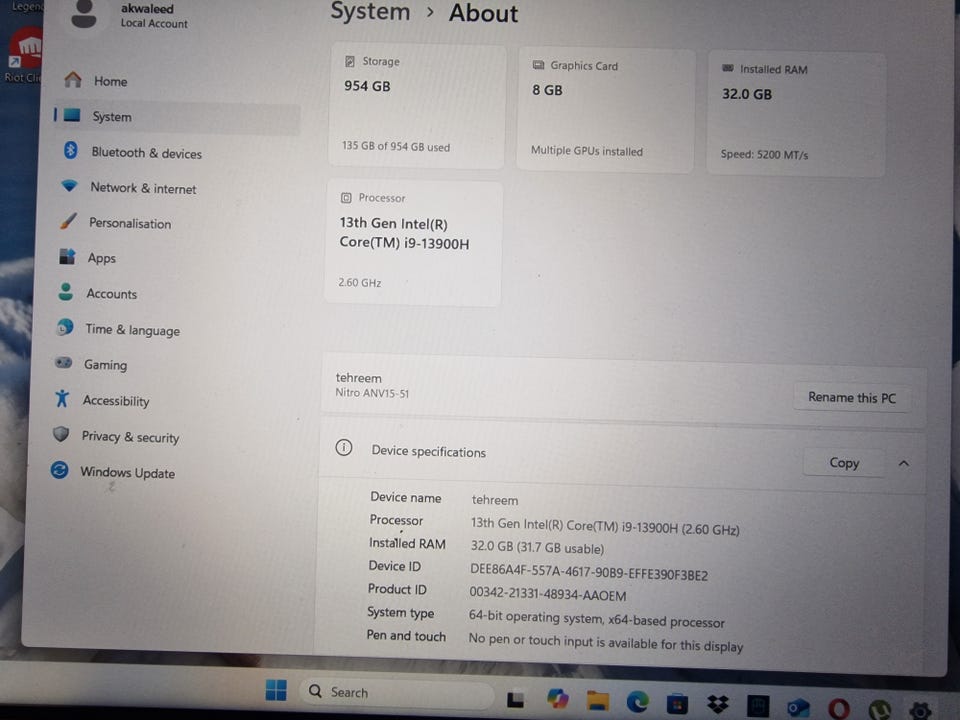Click the Windows Update refresh icon
Viewport: 960px width, 720px height.
(x=59, y=470)
